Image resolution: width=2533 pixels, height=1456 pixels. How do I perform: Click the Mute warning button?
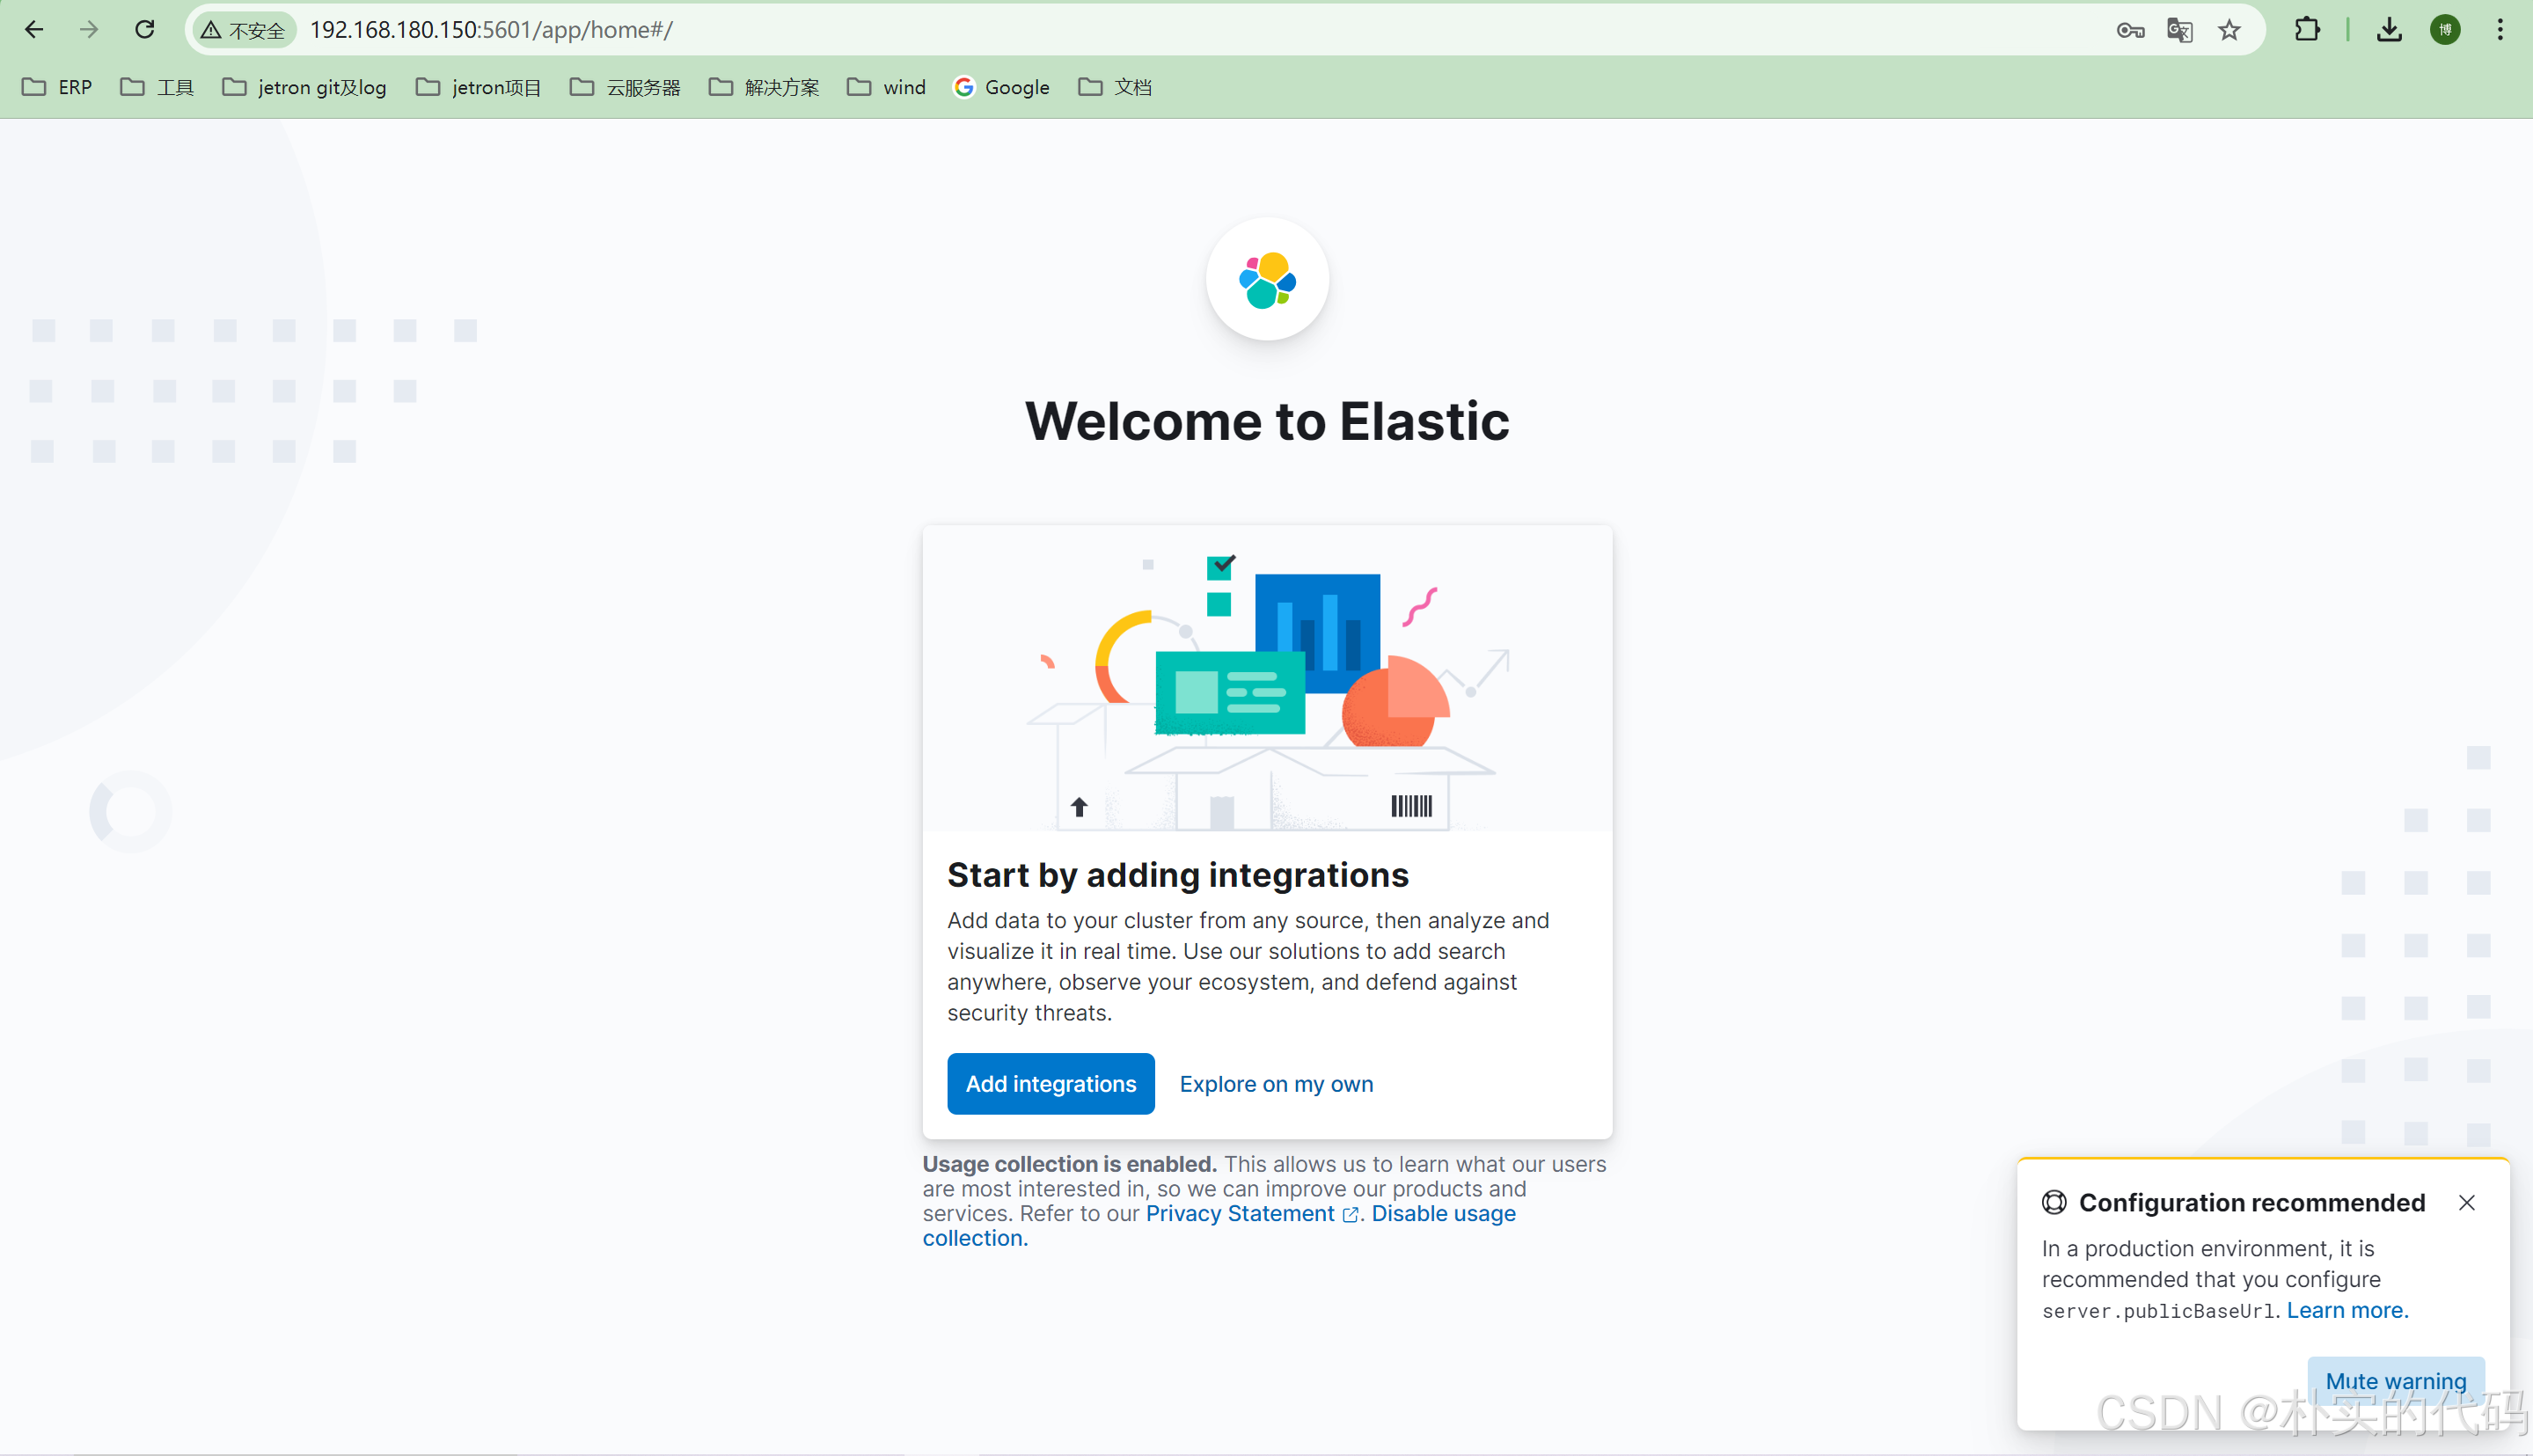click(2396, 1381)
